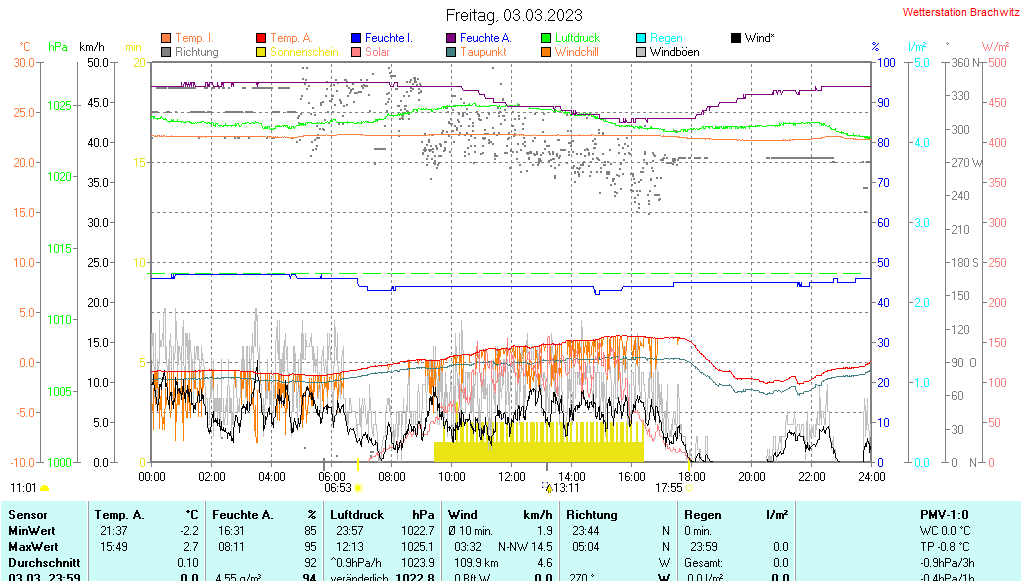Click the sun icon next to 11:01
1021x581 pixels.
45,488
